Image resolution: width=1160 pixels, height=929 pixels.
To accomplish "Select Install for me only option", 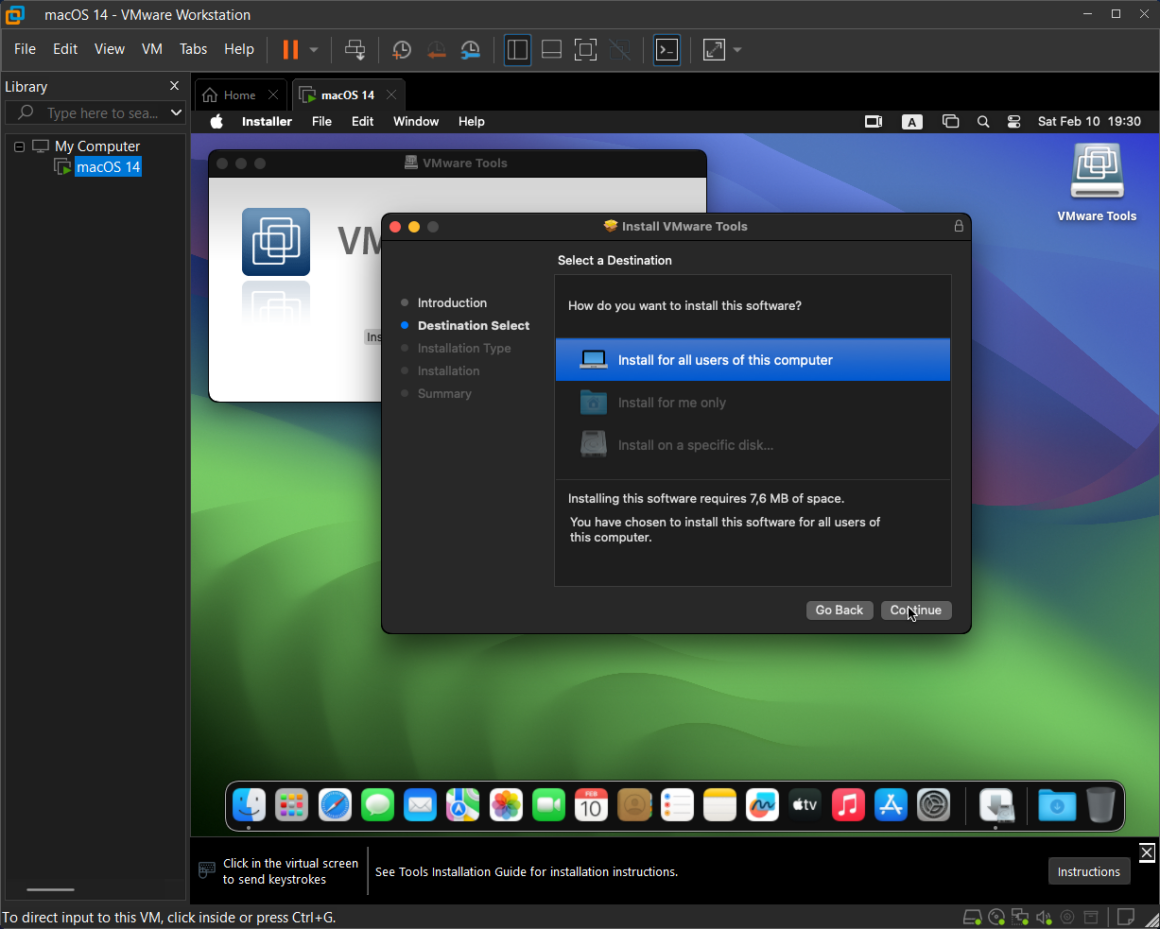I will [x=752, y=403].
